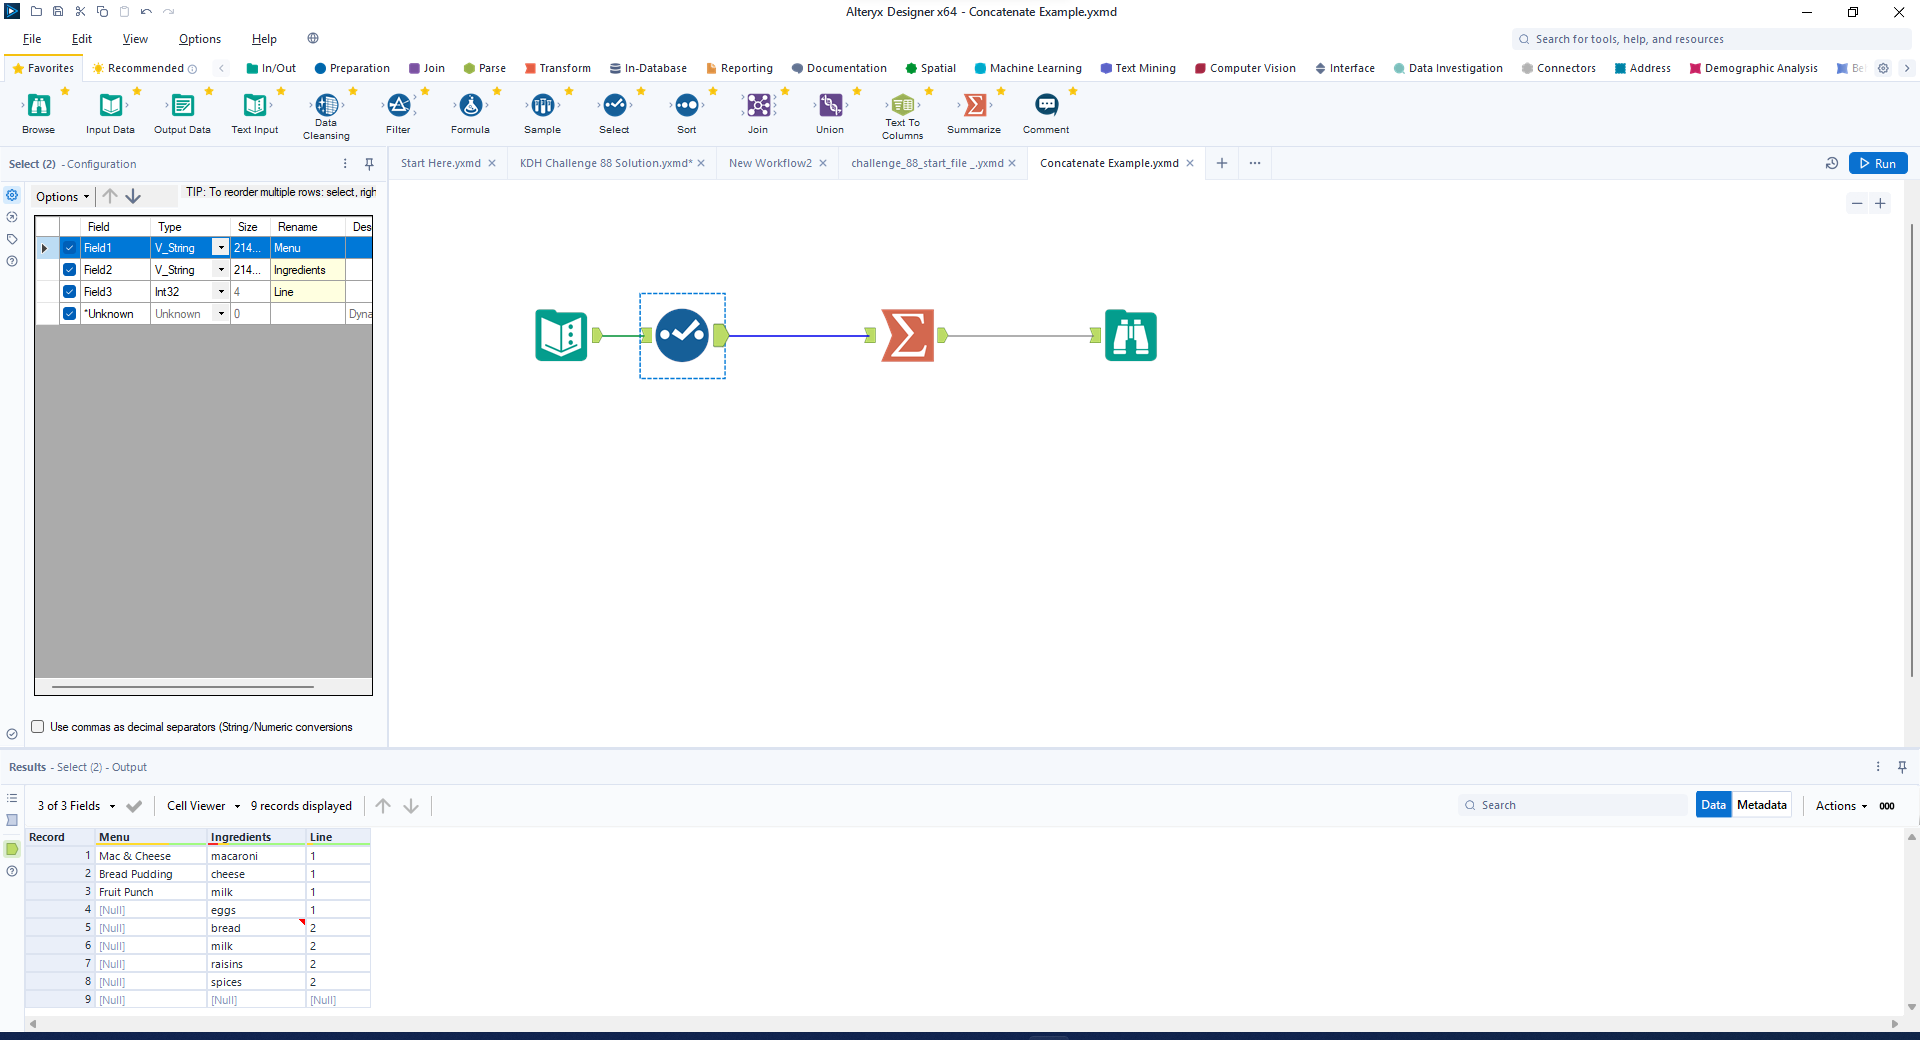Open the Help menu
This screenshot has width=1920, height=1040.
tap(264, 39)
